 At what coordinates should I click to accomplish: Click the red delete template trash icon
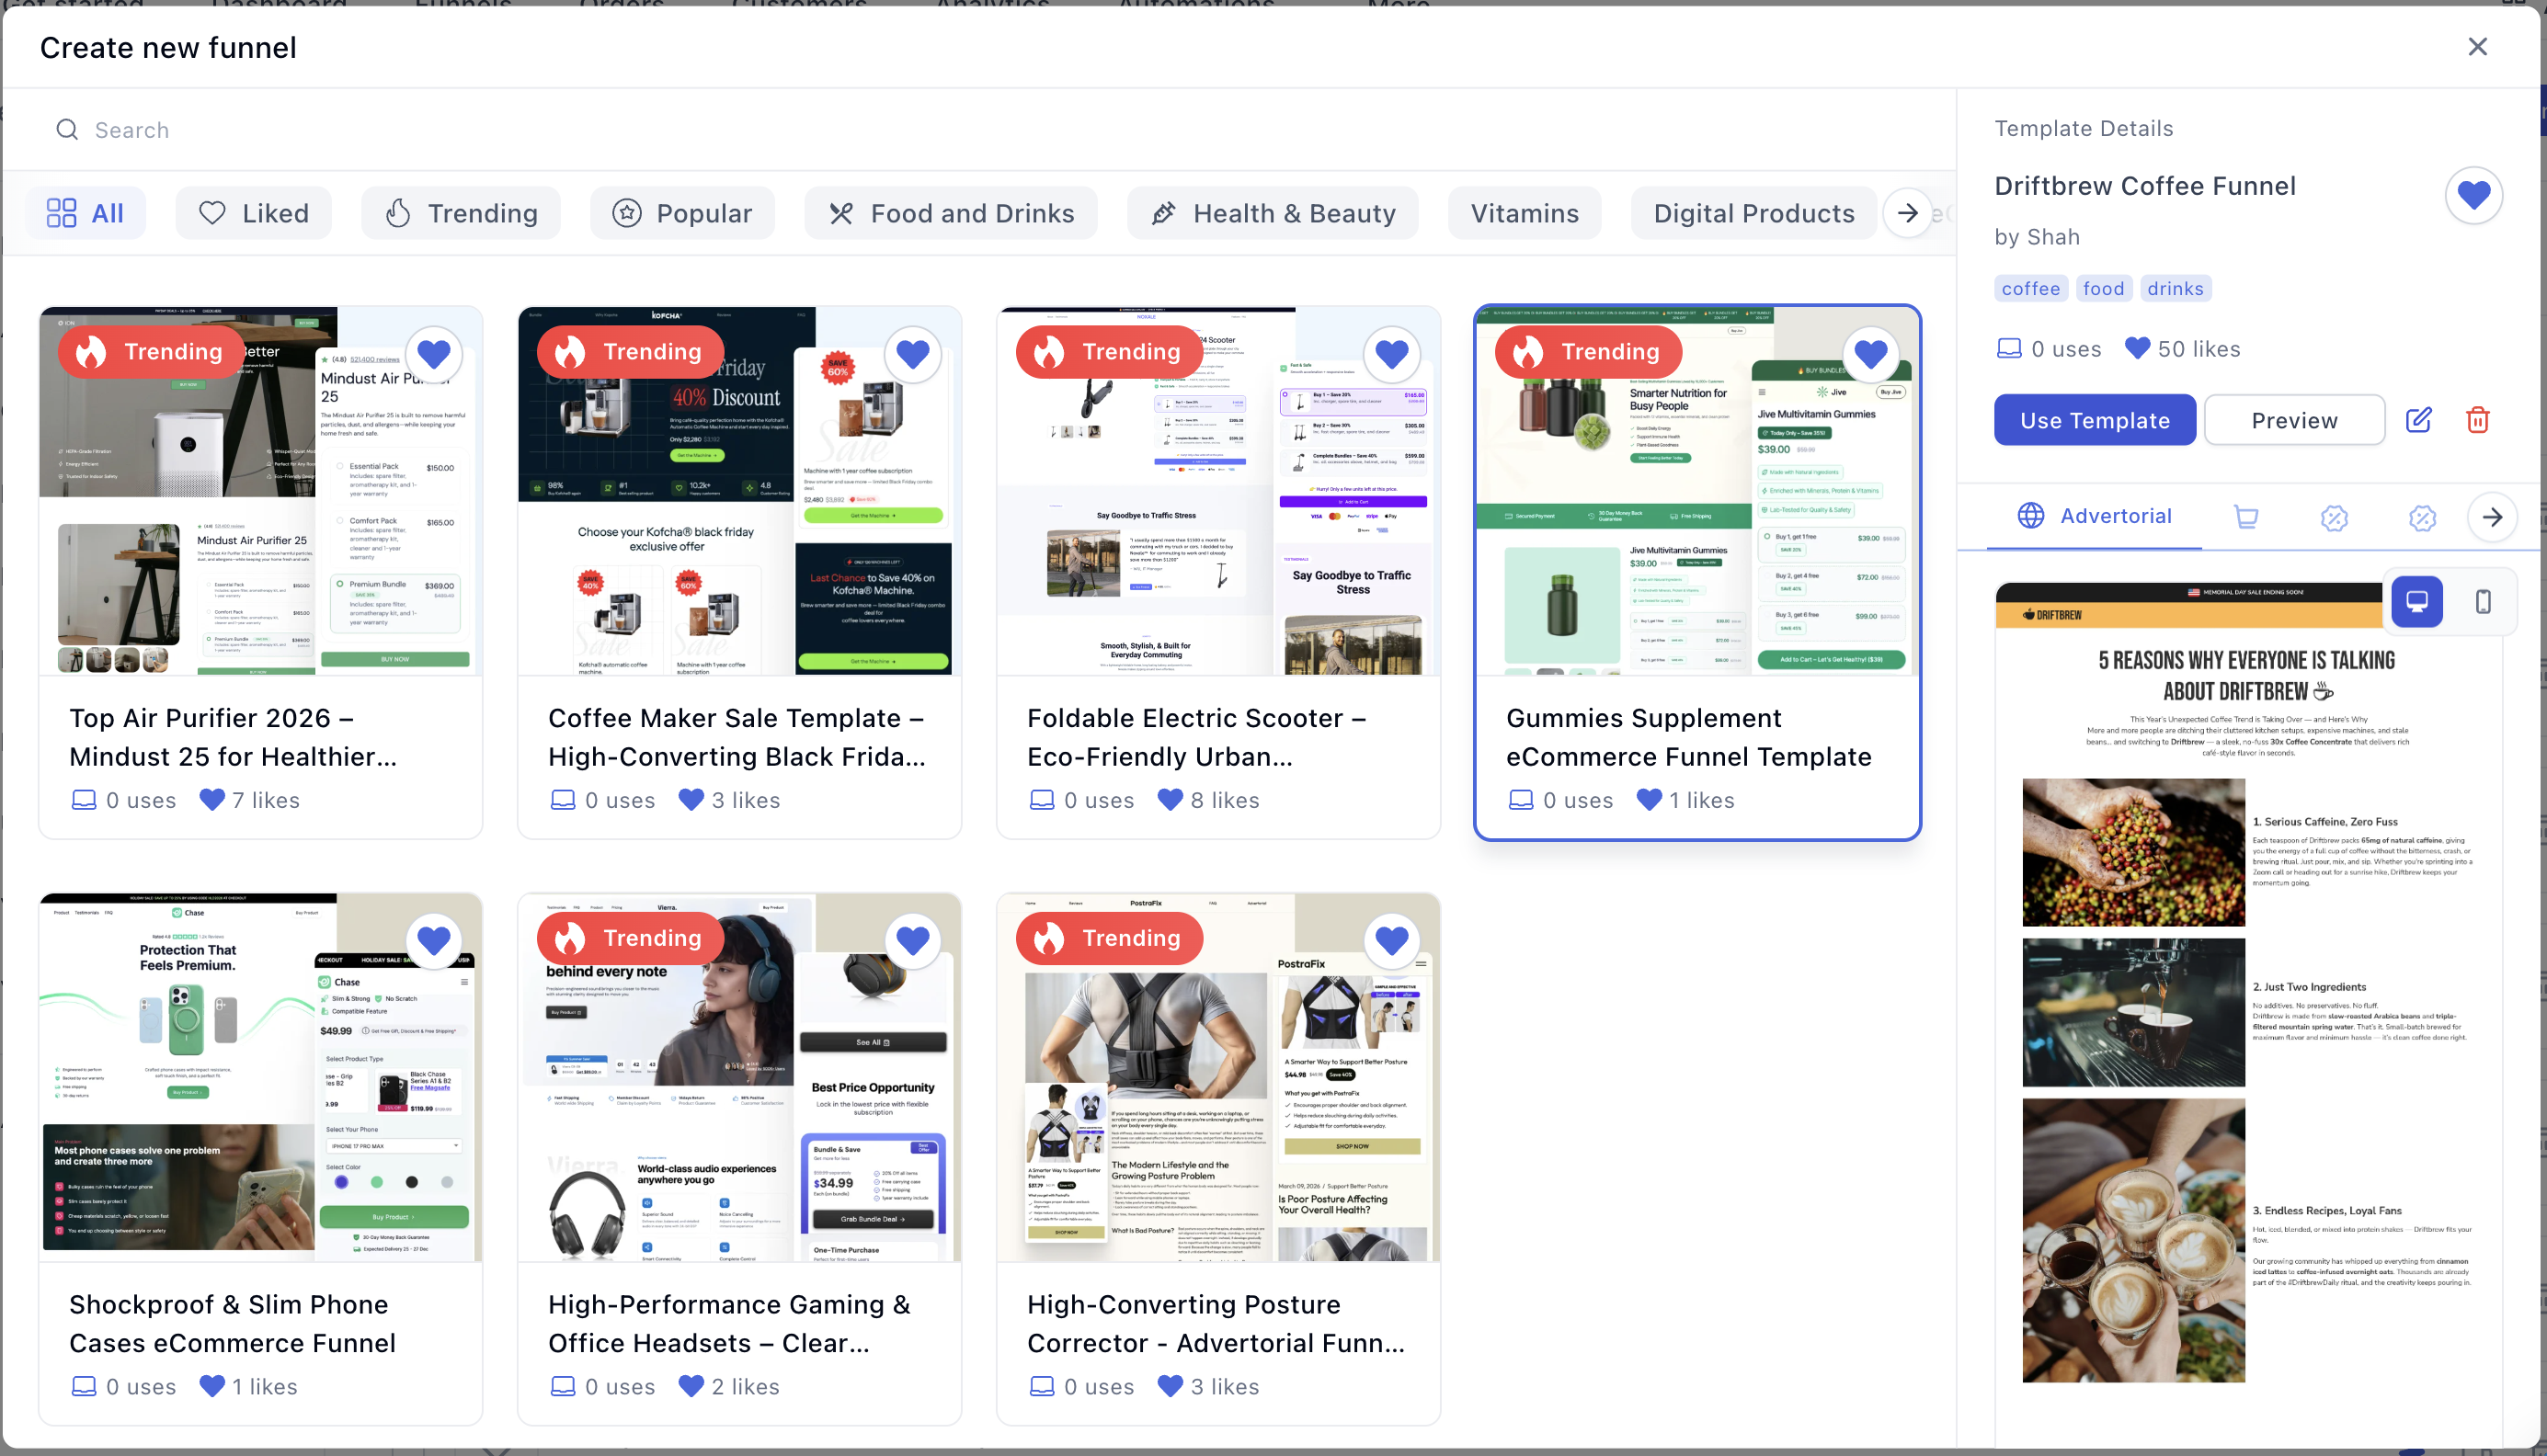[x=2477, y=420]
